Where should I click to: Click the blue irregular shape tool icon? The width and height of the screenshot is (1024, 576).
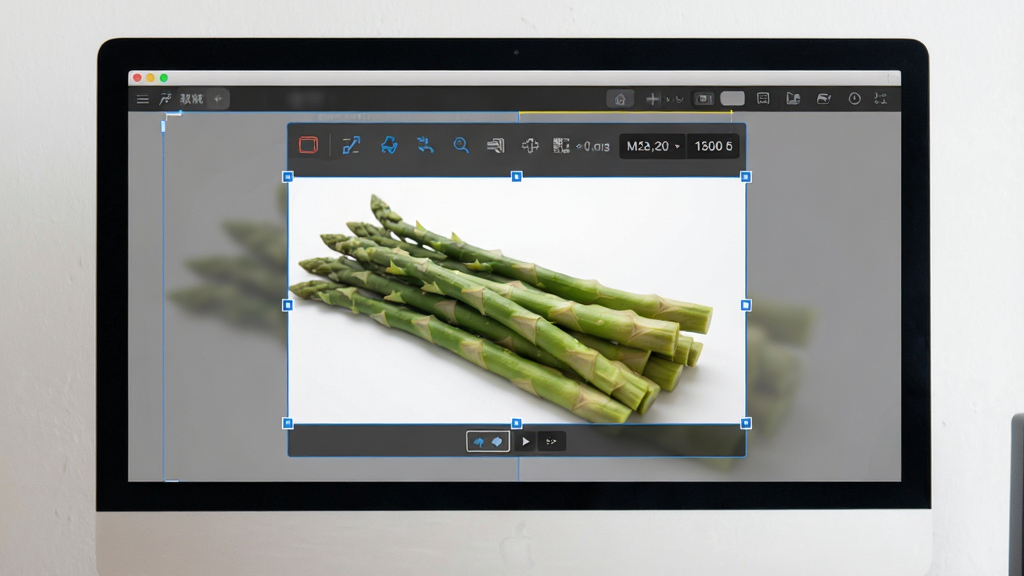coord(389,145)
